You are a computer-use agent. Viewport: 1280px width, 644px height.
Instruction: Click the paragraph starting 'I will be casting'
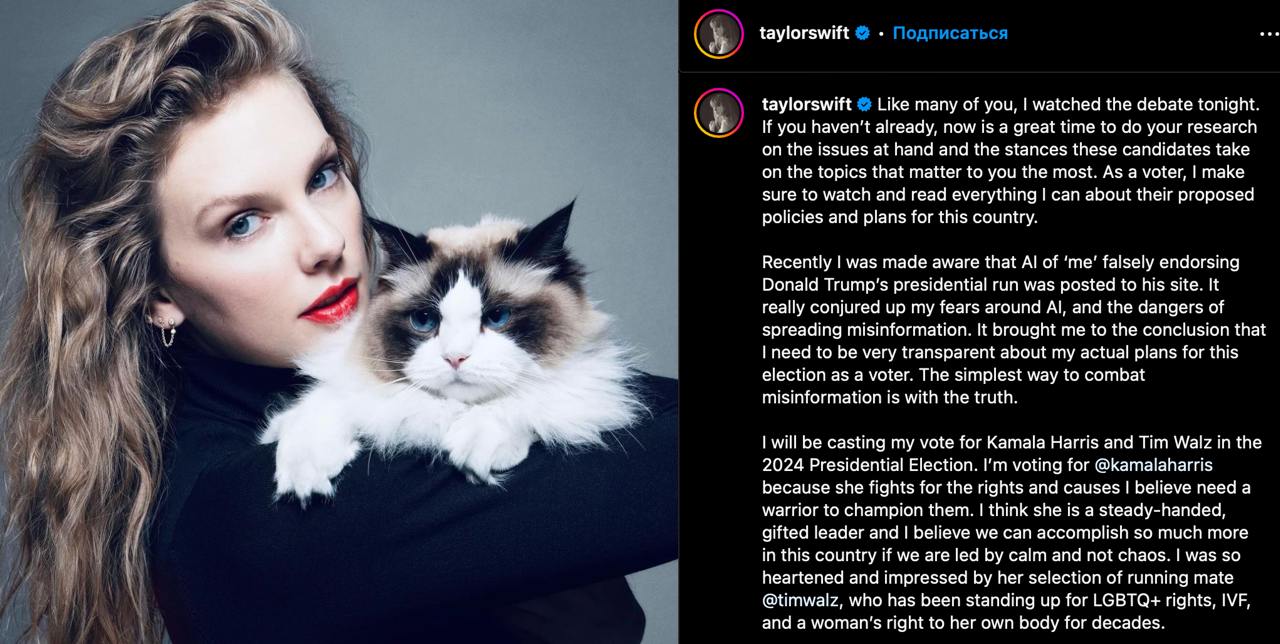click(1012, 532)
